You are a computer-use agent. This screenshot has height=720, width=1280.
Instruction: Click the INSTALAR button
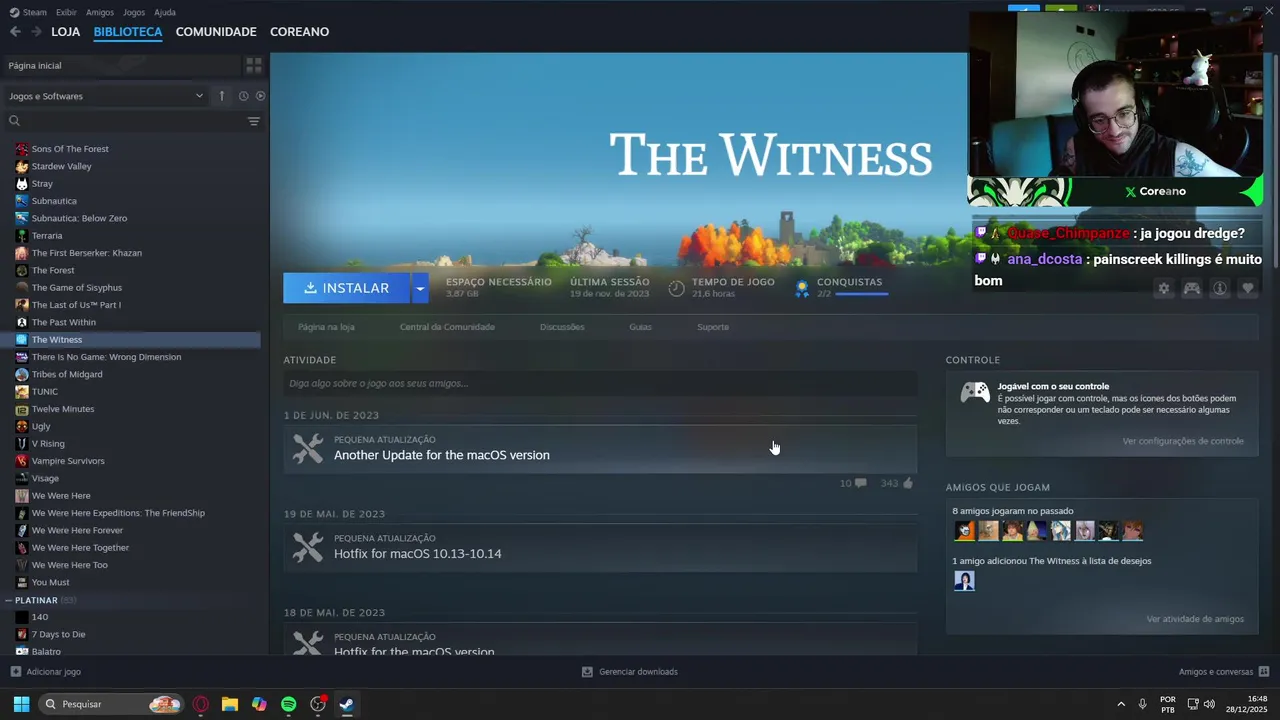pyautogui.click(x=347, y=288)
